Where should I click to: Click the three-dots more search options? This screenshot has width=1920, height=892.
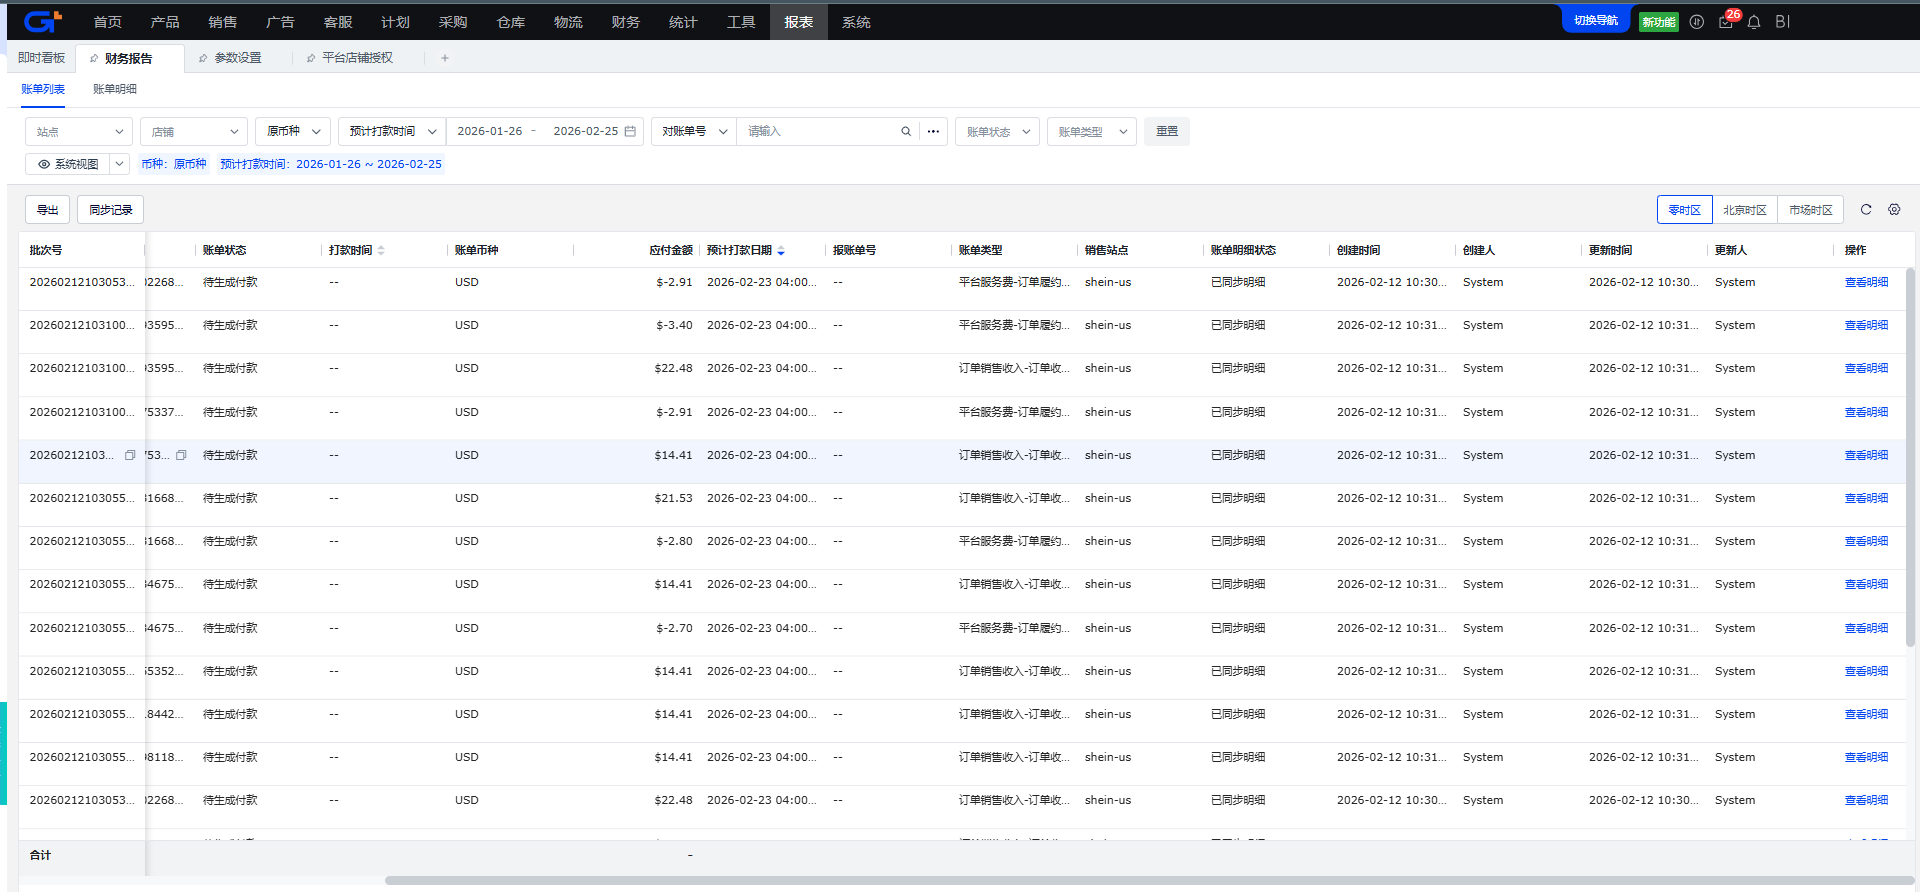point(933,132)
